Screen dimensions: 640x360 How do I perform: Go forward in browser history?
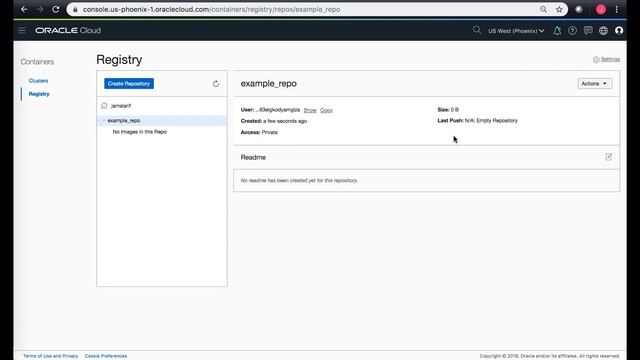click(40, 9)
